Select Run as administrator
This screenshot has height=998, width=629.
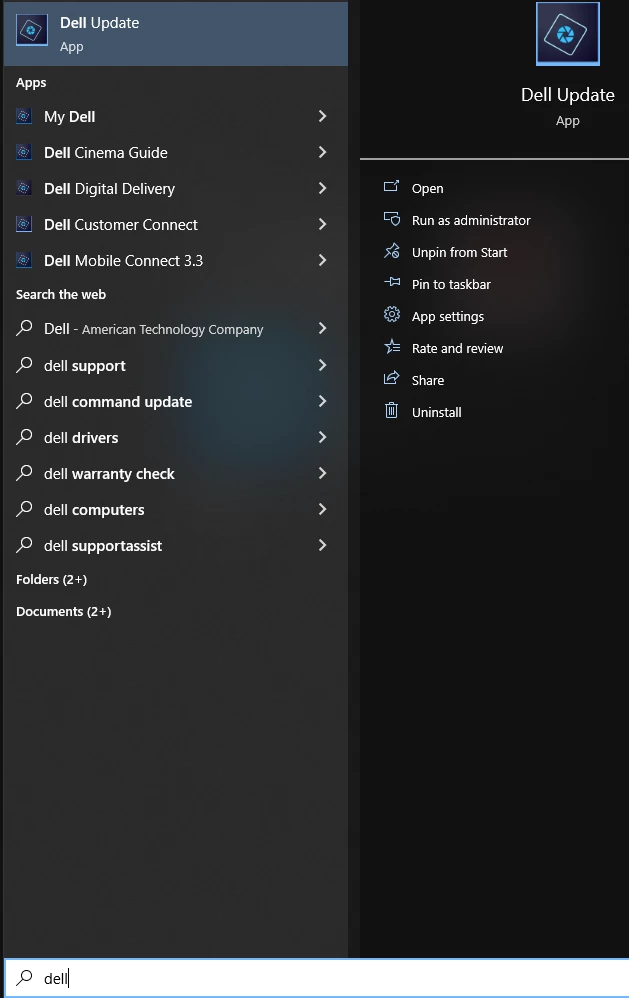click(x=471, y=220)
